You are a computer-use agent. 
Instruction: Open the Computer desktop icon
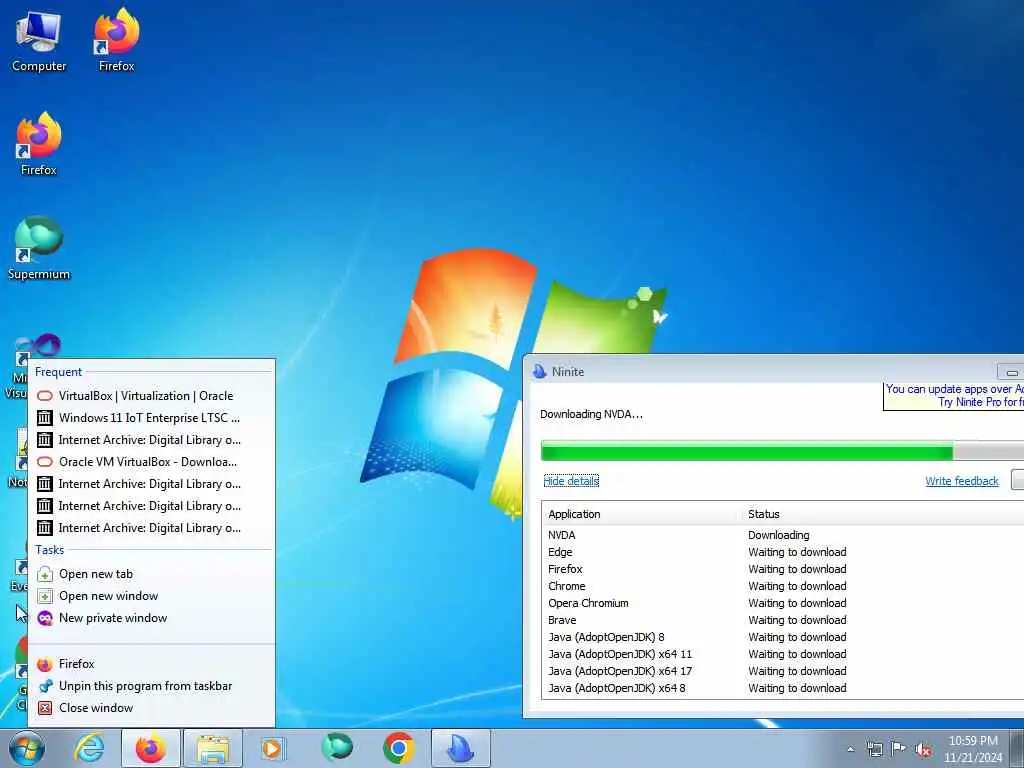pos(39,42)
